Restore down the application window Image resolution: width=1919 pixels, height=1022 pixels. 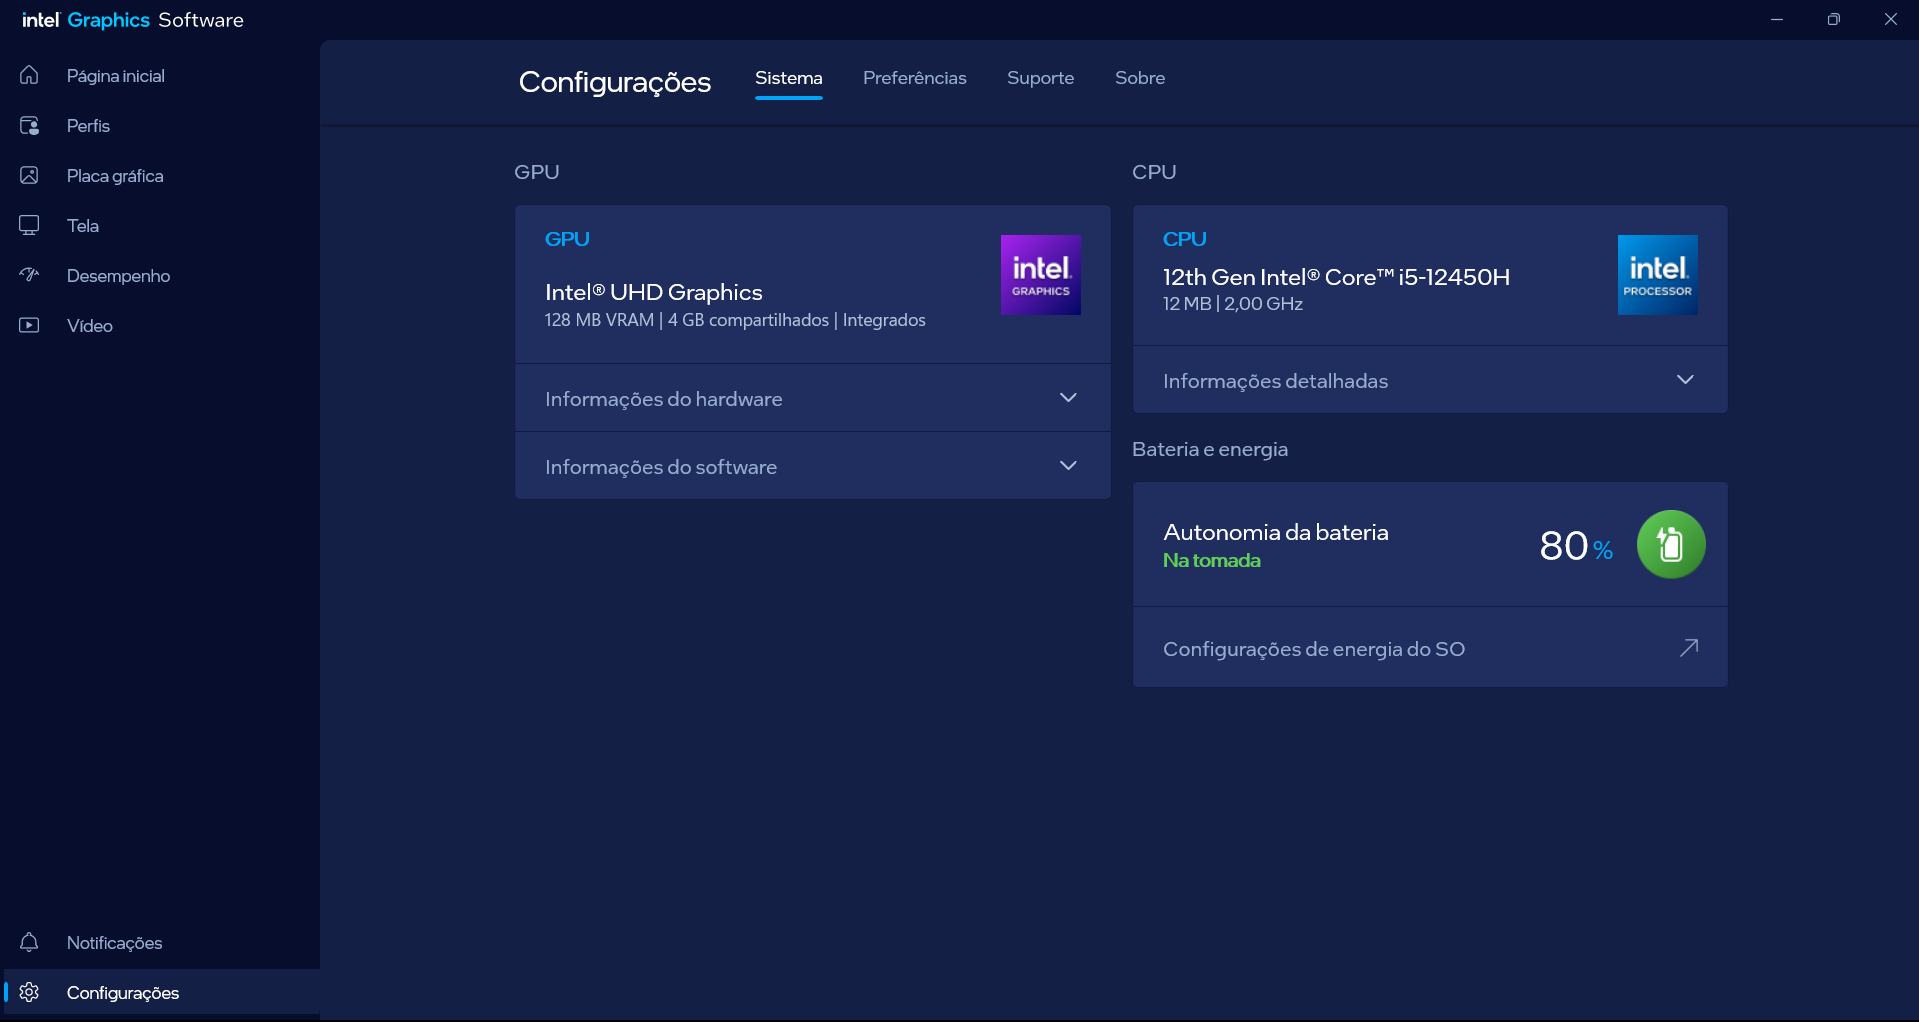pos(1833,19)
